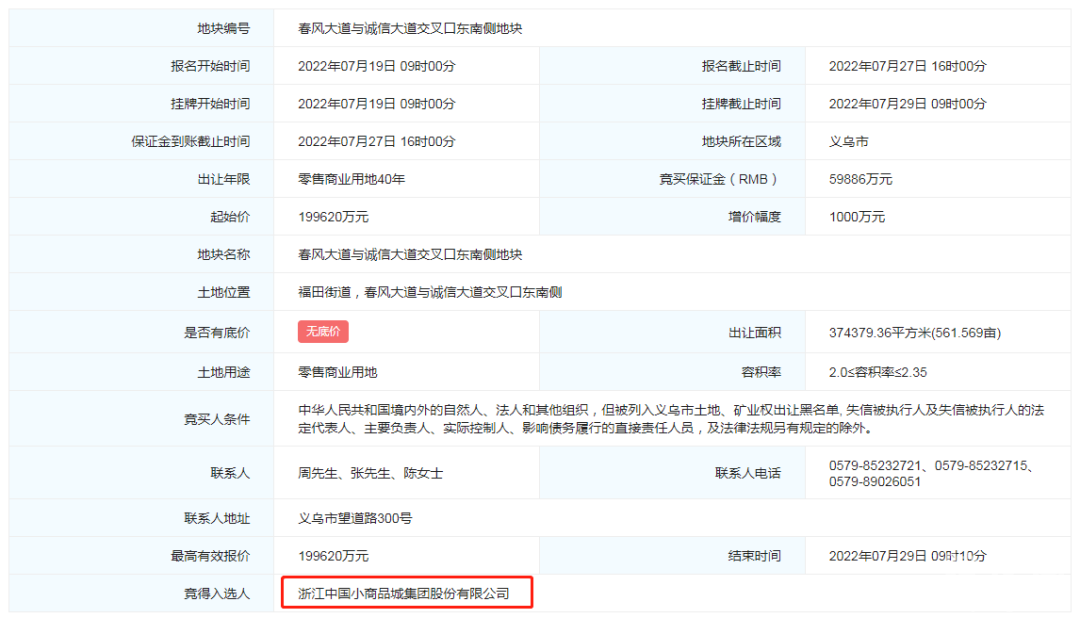Click the 出让面积 value 374379.36平方米
The image size is (1080, 618).
tap(914, 333)
